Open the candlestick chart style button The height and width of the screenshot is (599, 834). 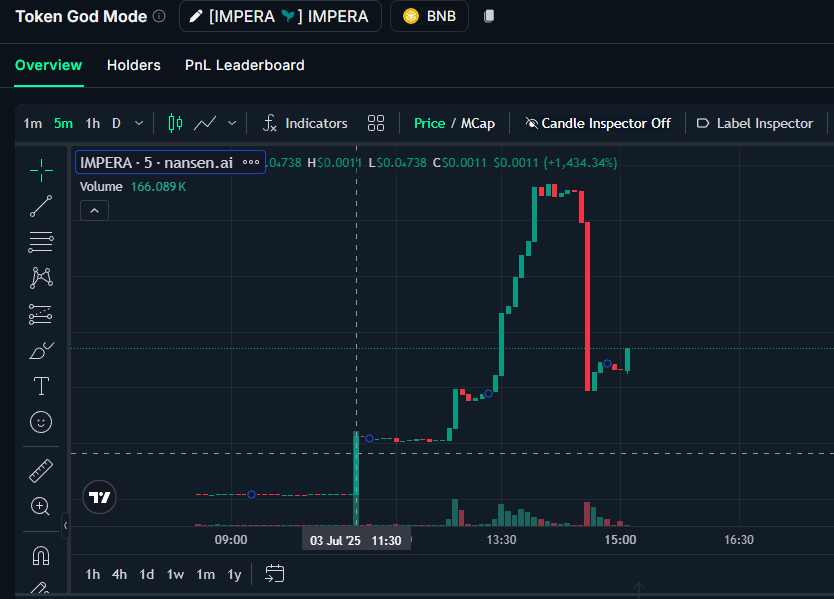[175, 123]
